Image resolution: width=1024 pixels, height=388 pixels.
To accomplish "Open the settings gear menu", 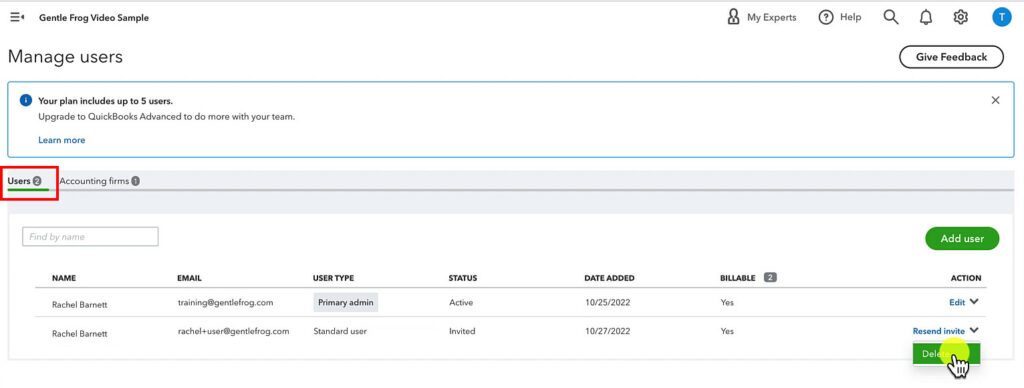I will (960, 18).
